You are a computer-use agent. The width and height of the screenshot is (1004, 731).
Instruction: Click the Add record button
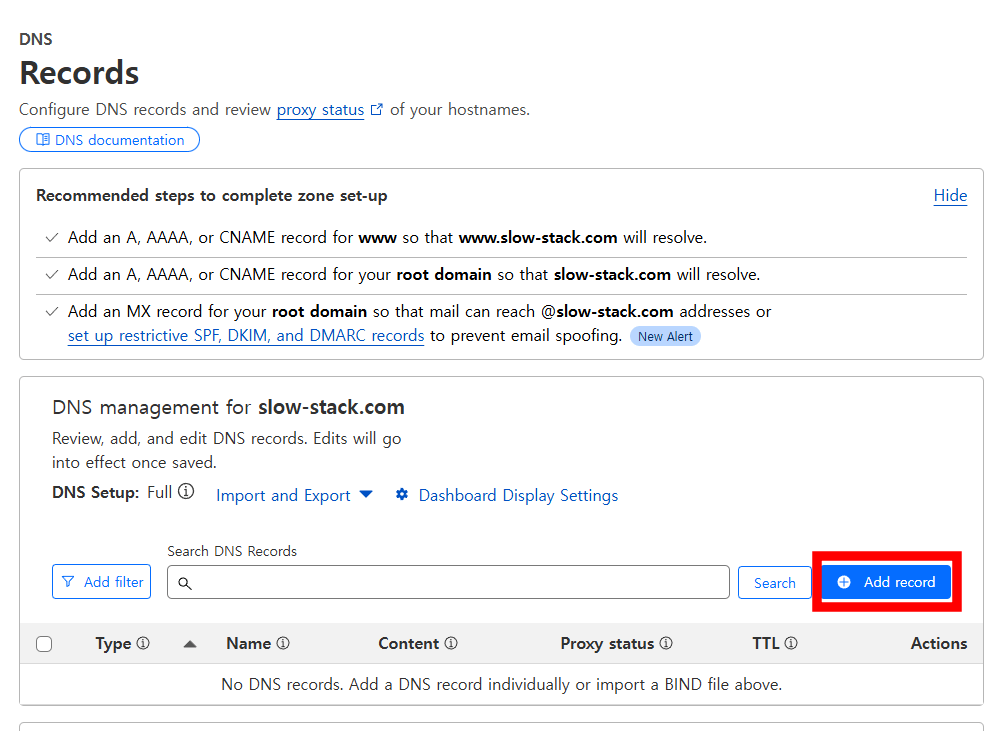pyautogui.click(x=886, y=582)
